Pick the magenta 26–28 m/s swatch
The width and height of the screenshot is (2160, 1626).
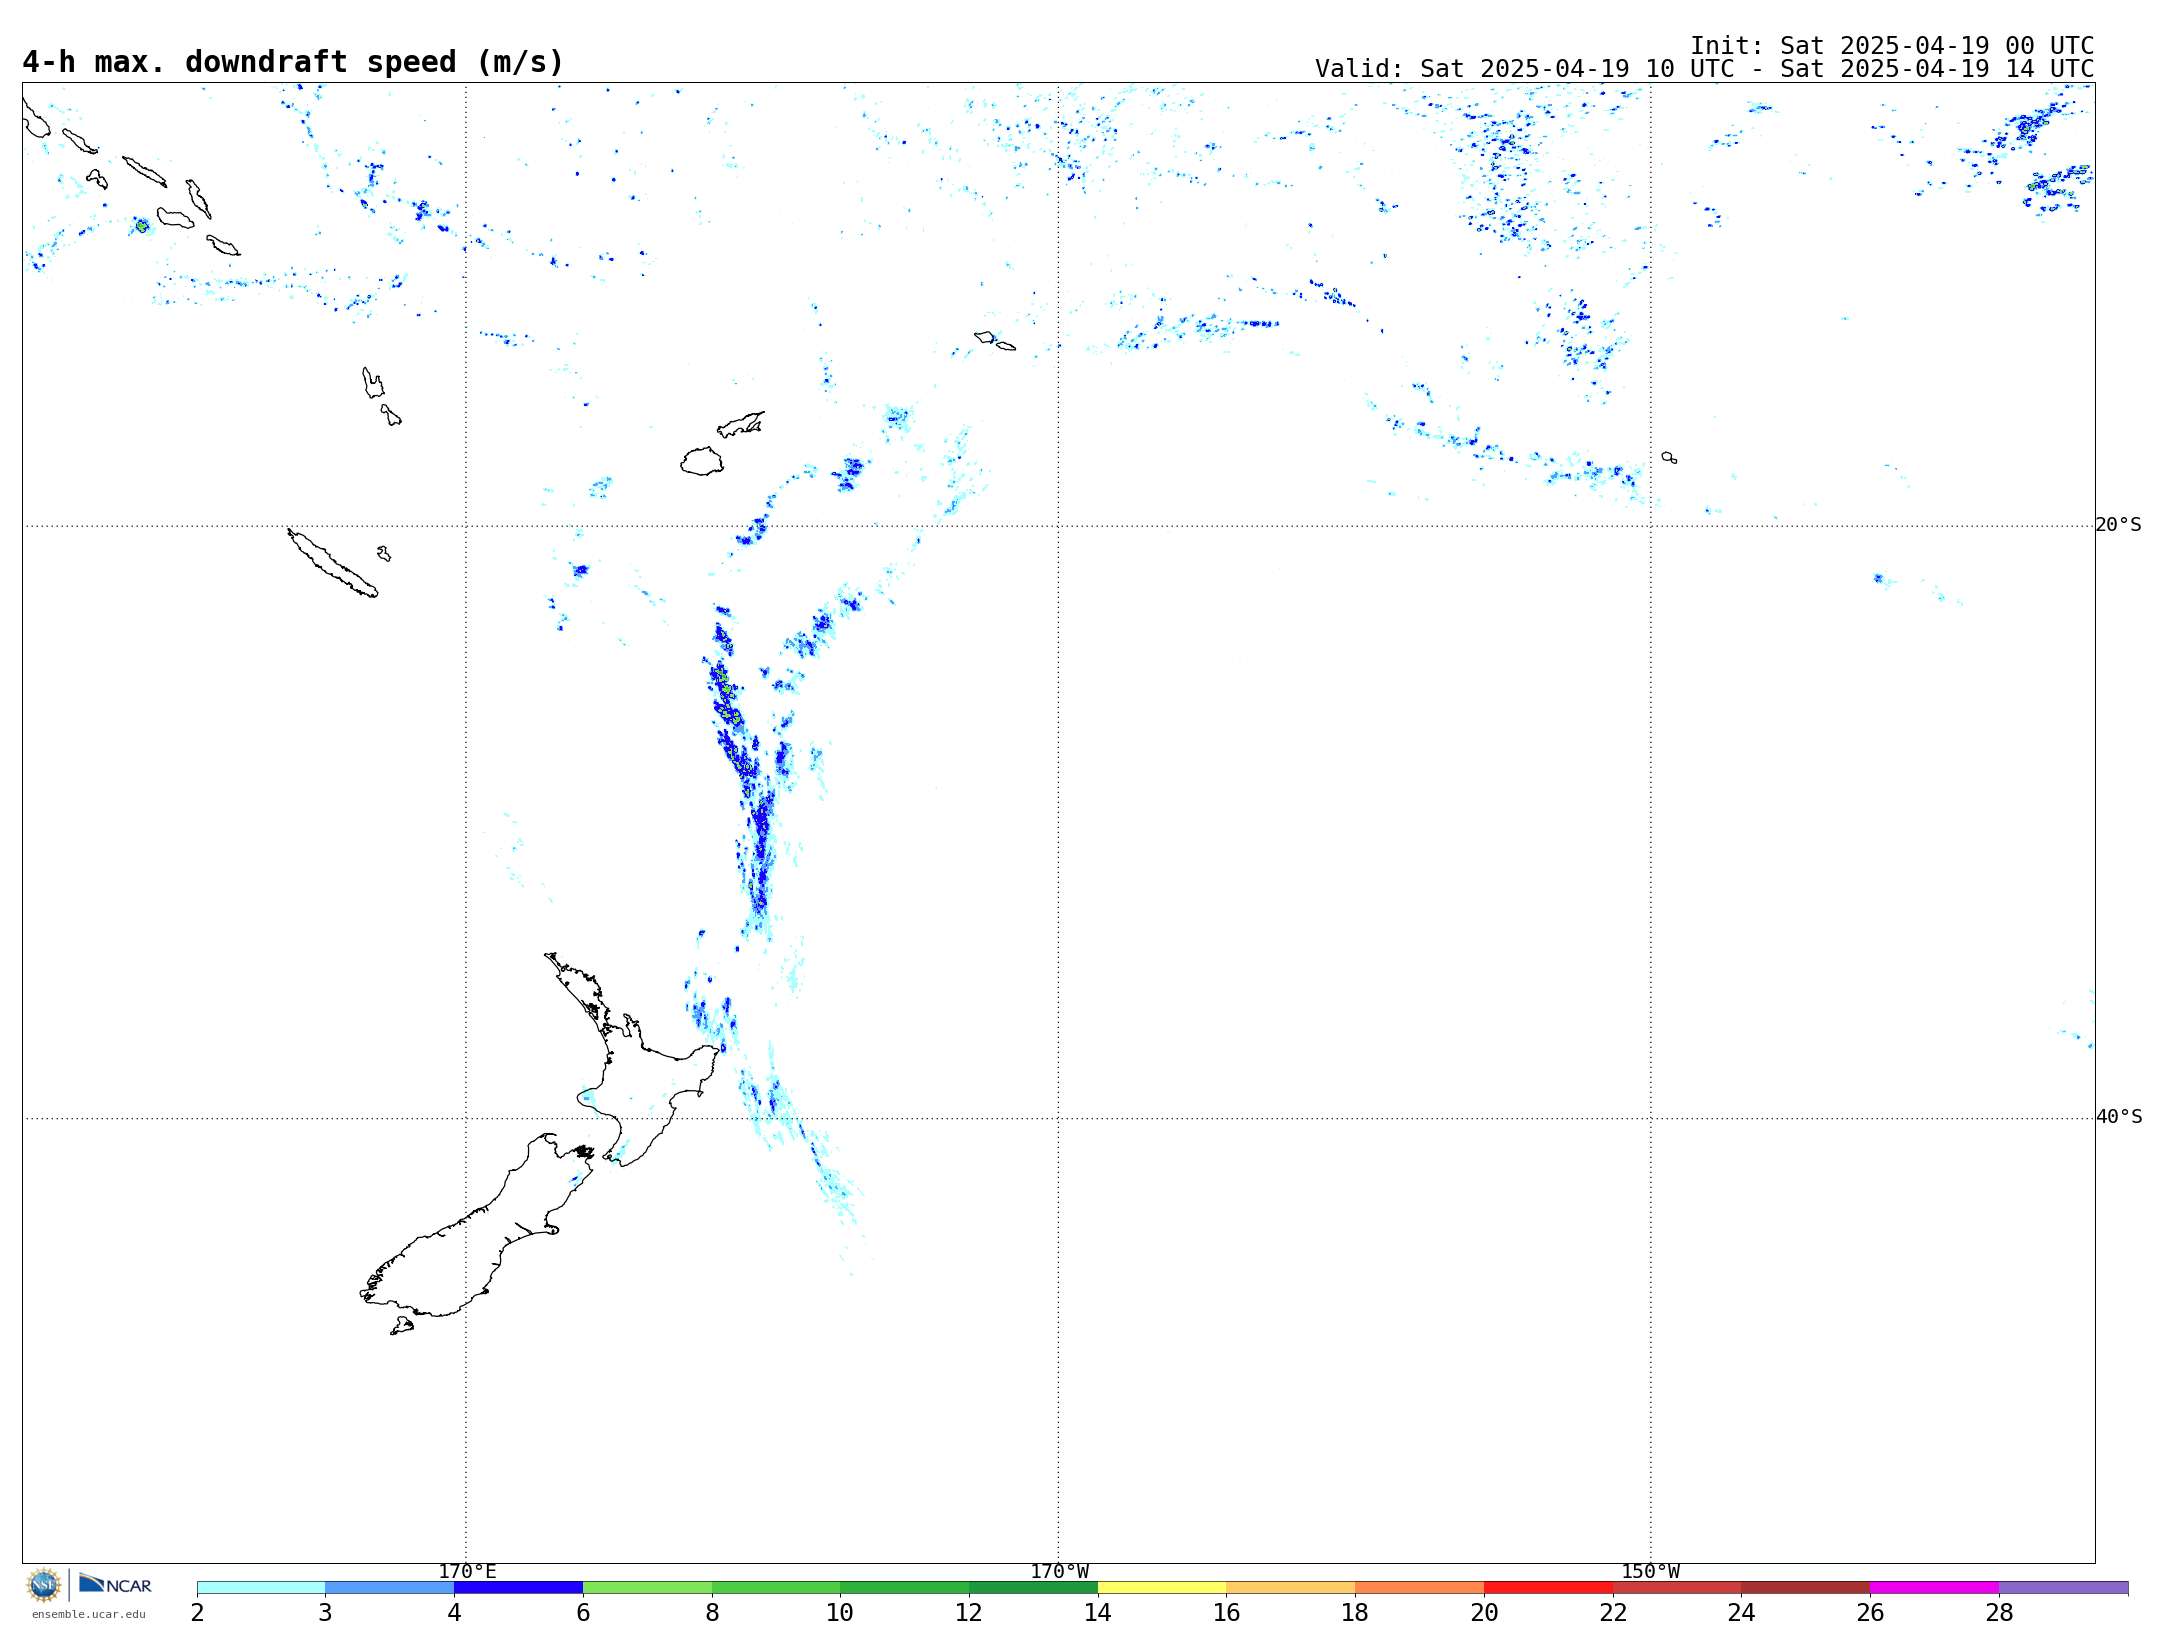[1934, 1588]
